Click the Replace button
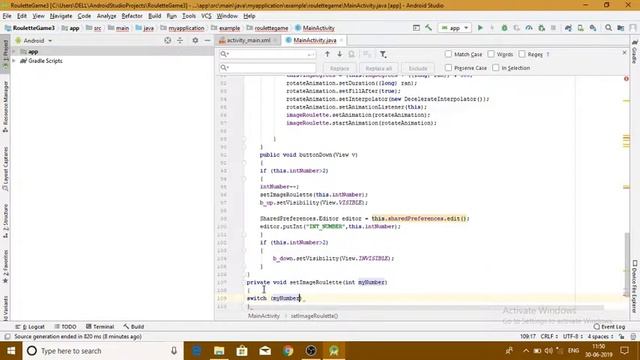 click(340, 68)
